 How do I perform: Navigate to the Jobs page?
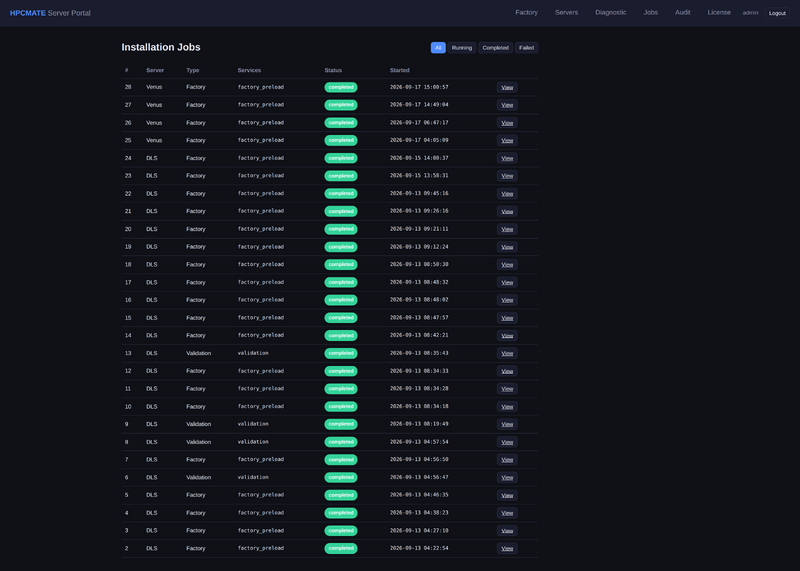pos(651,13)
